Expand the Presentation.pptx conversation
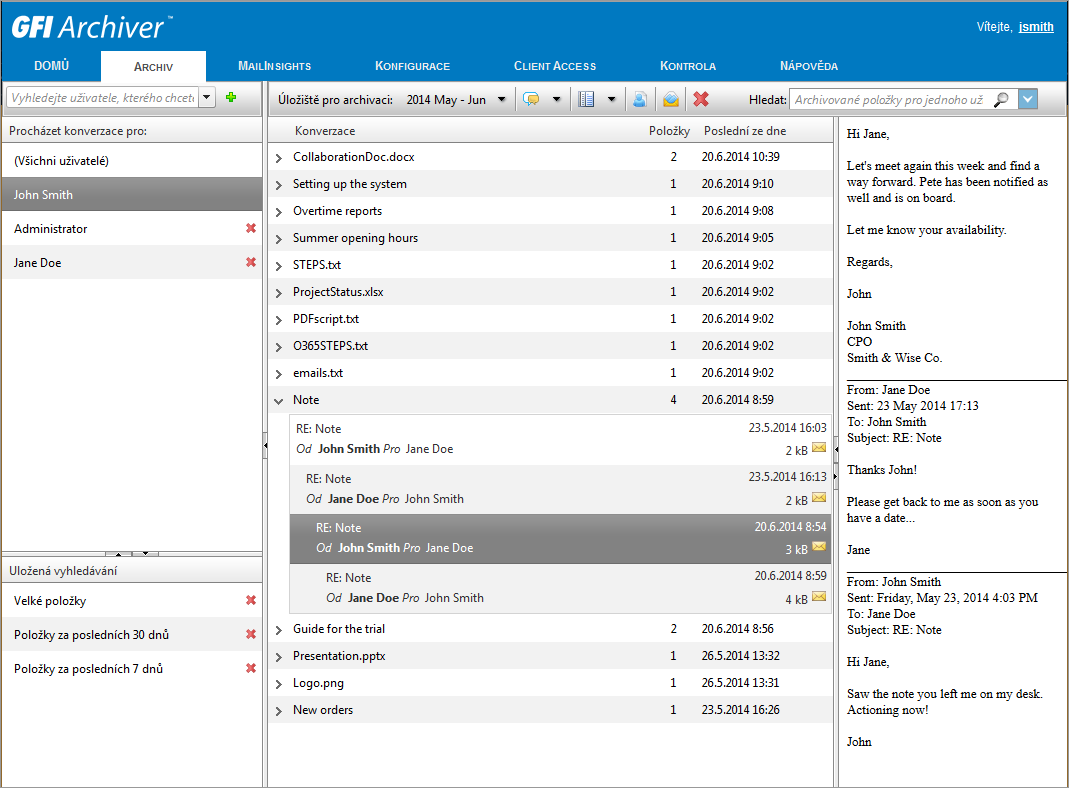Image resolution: width=1069 pixels, height=788 pixels. click(279, 657)
